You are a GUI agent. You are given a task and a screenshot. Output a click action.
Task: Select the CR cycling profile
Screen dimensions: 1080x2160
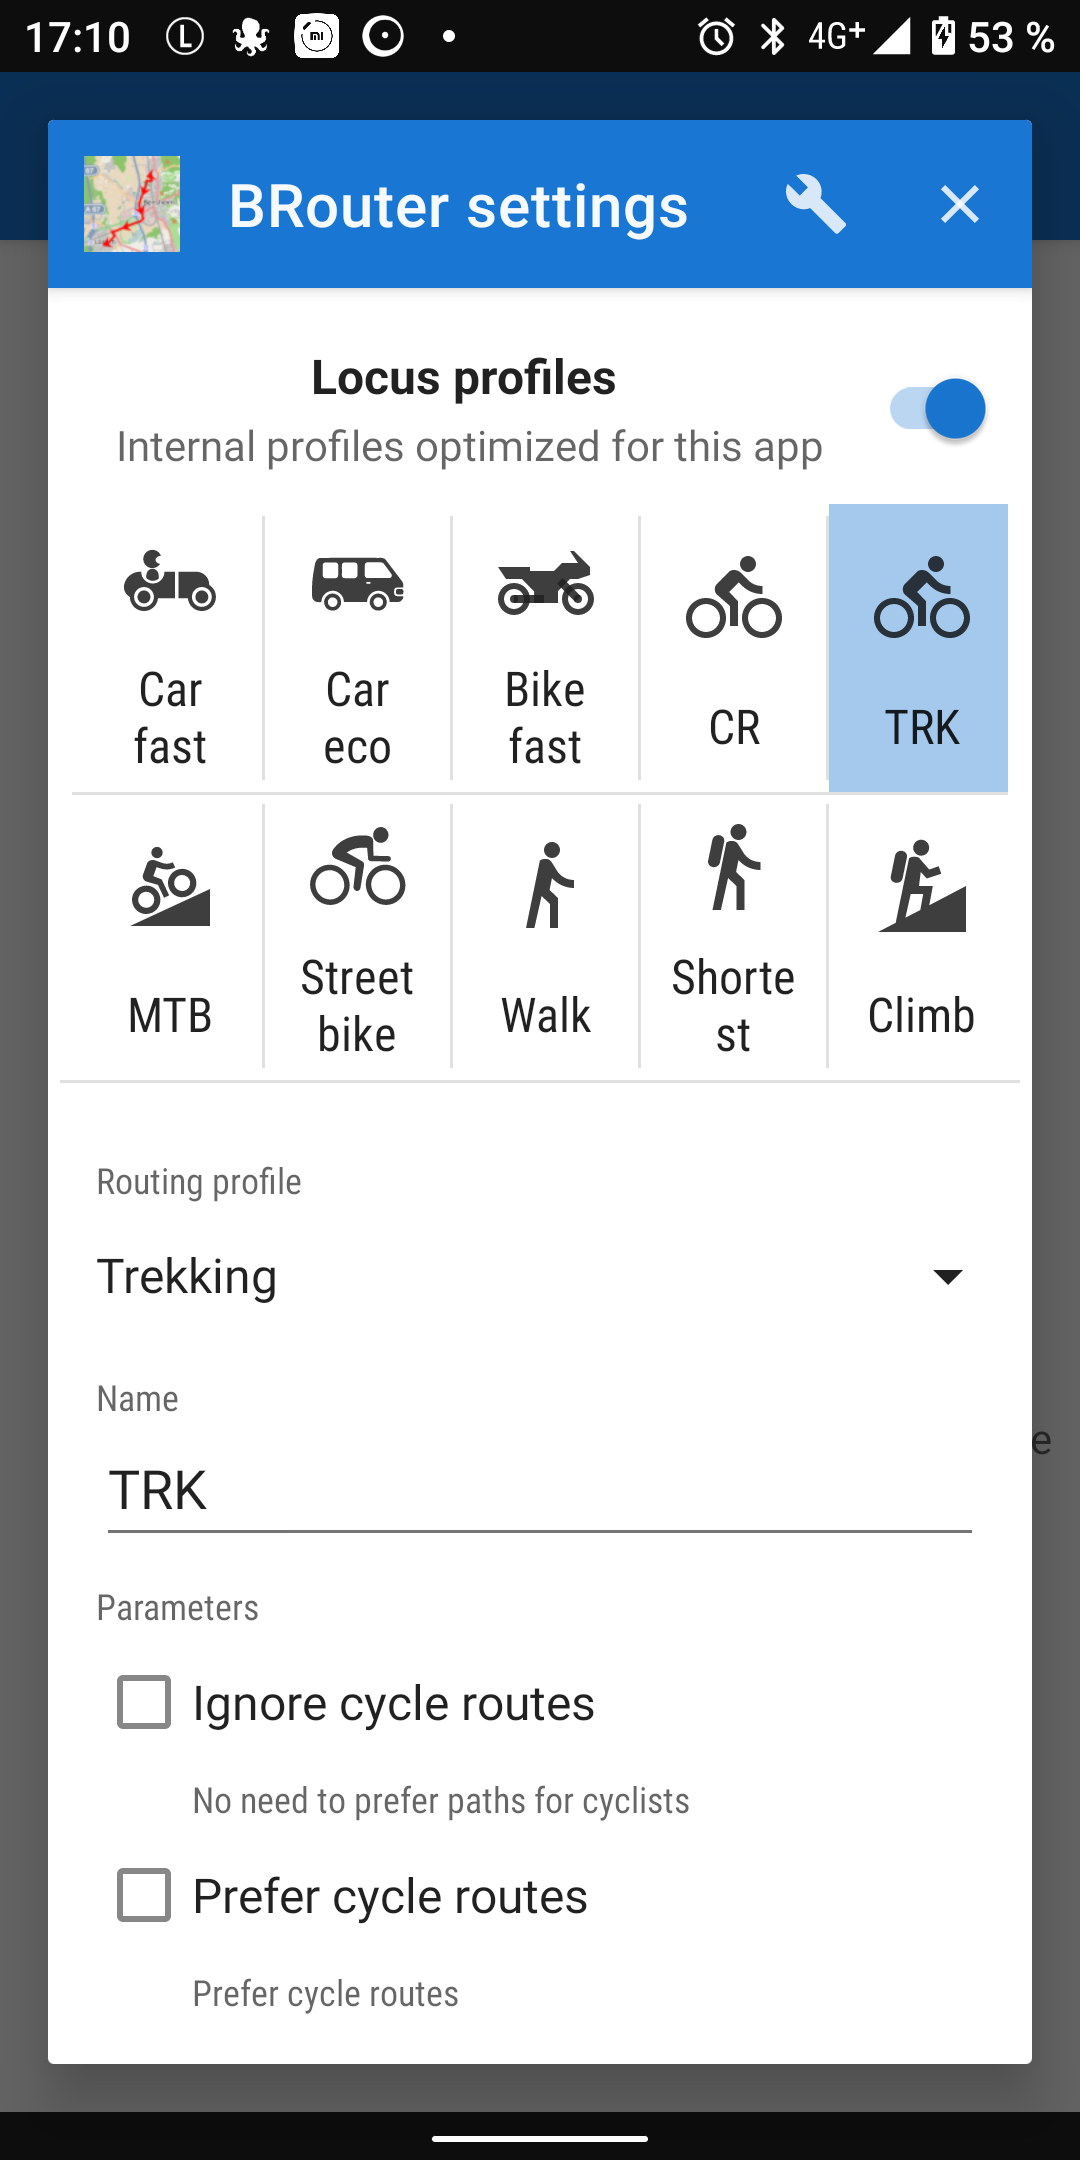point(733,598)
